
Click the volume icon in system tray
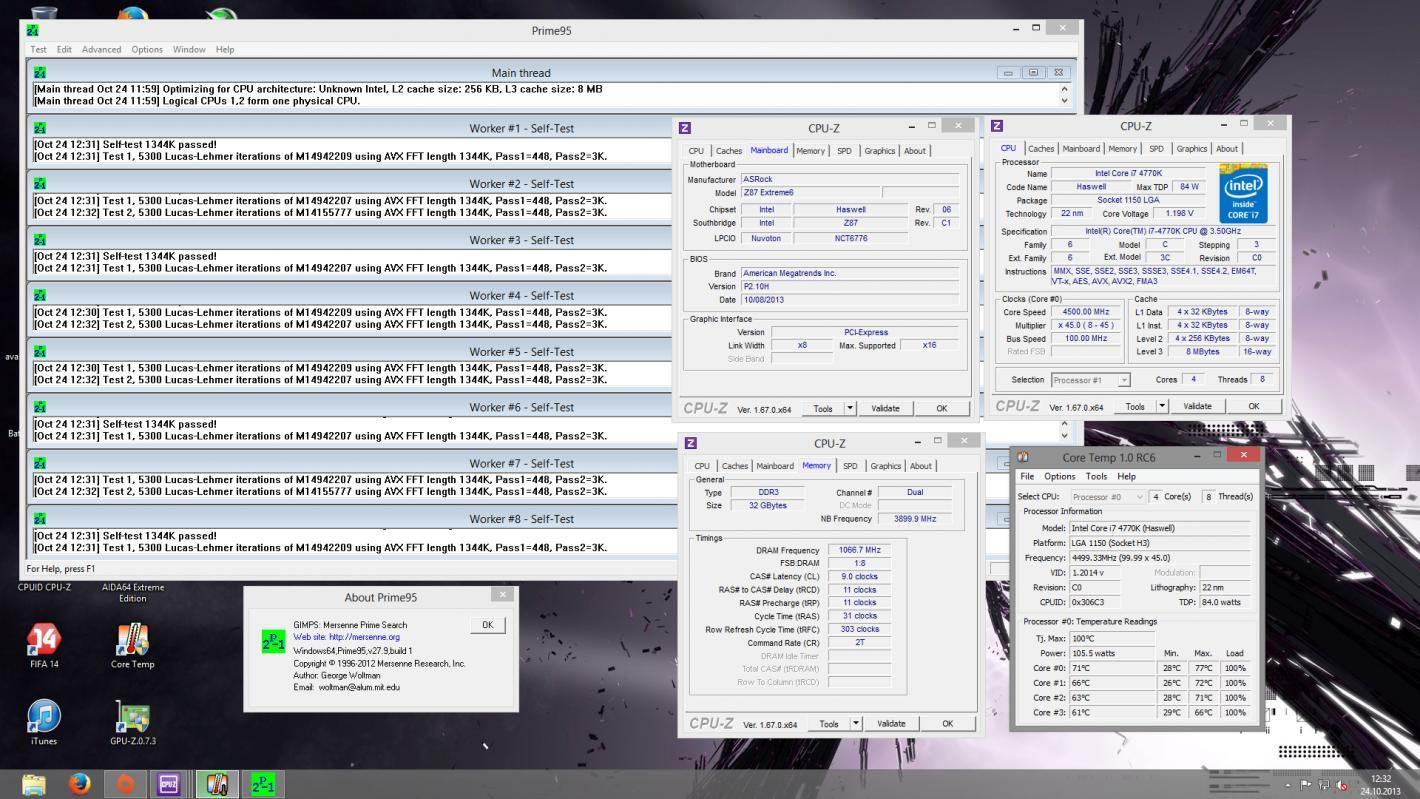[1342, 785]
